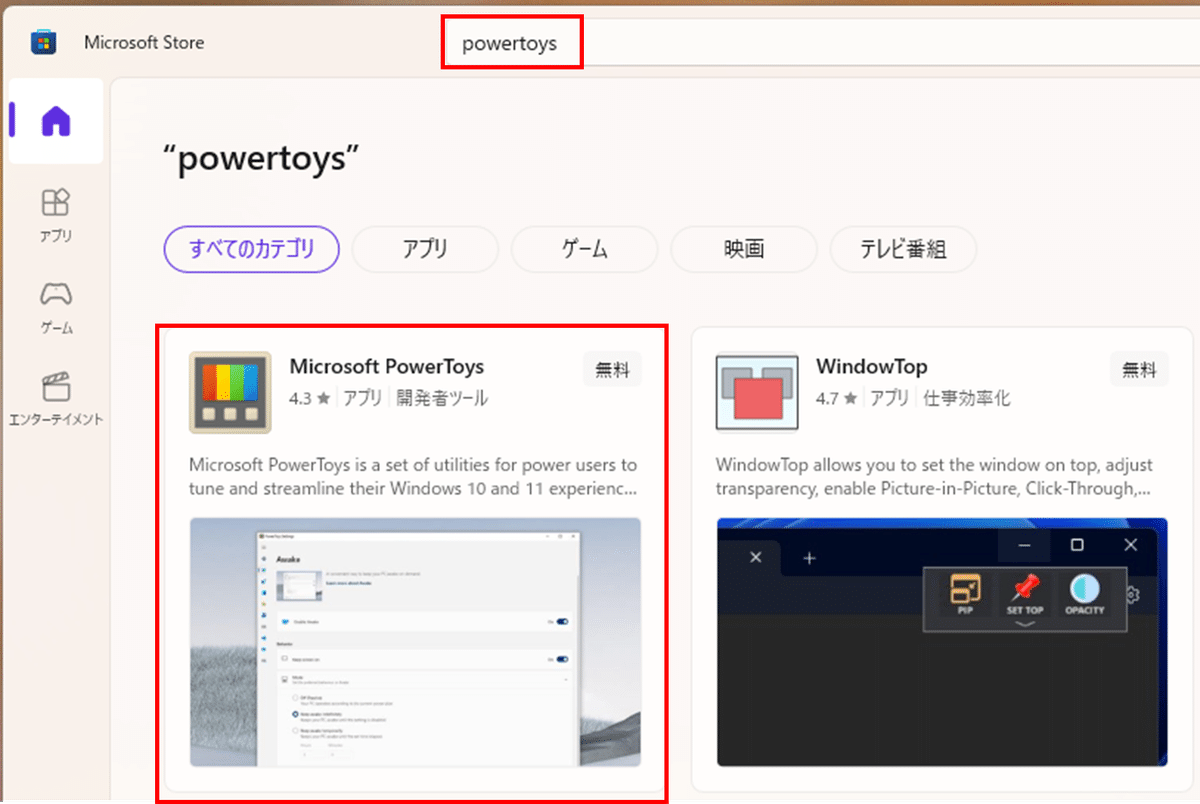The image size is (1200, 804).
Task: Open the アプリ section in sidebar
Action: [x=56, y=216]
